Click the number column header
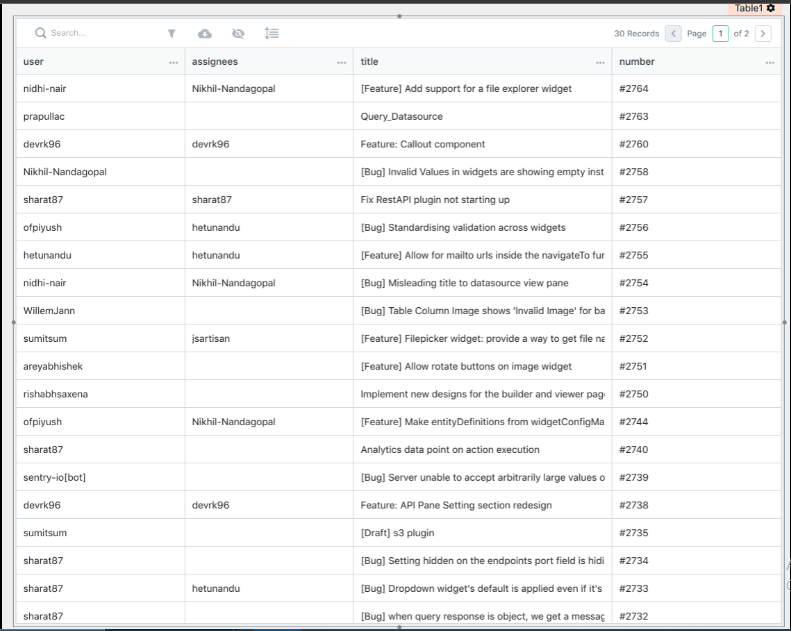Screen dimensions: 791x631 [697, 62]
